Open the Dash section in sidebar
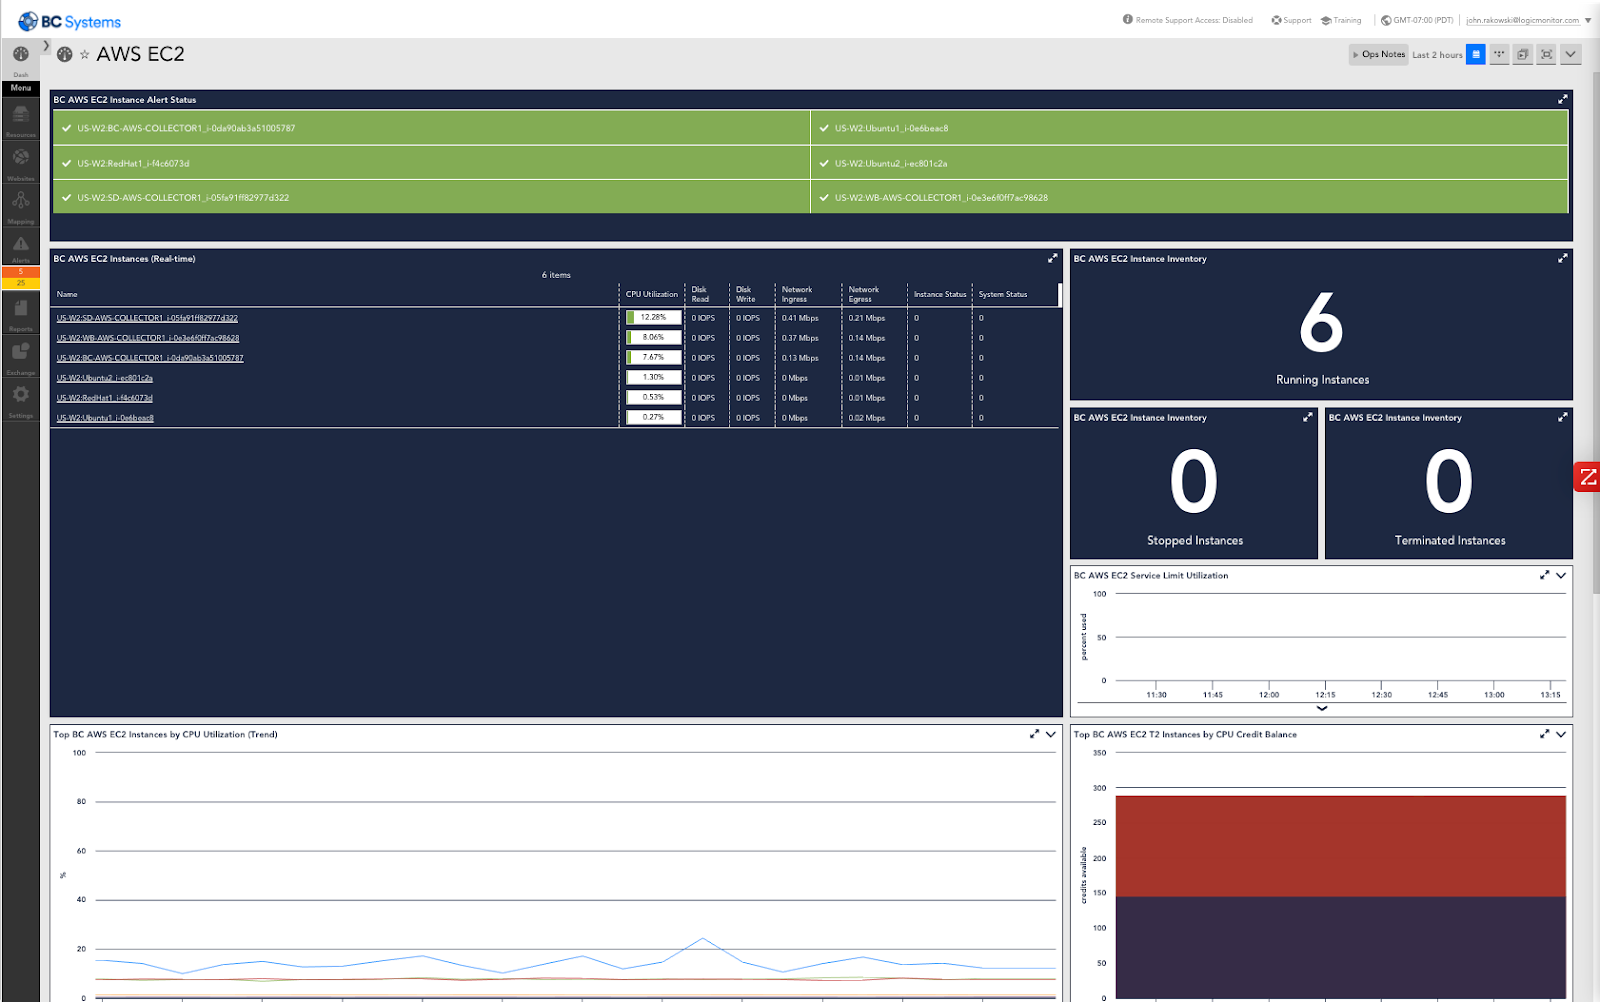1600x1002 pixels. click(x=20, y=59)
